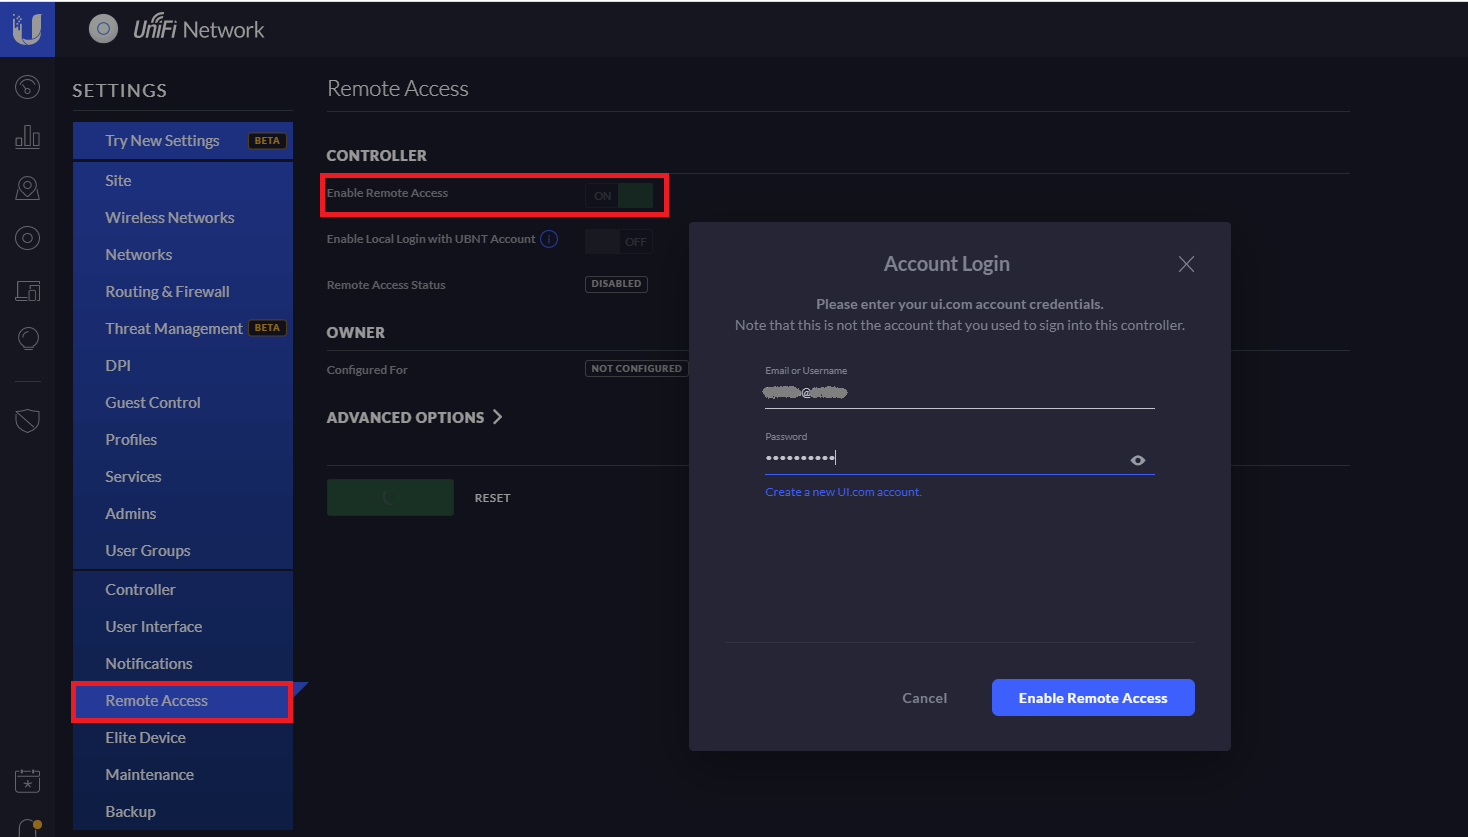Viewport: 1468px width, 837px height.
Task: Select Remote Access in the sidebar
Action: pos(183,700)
